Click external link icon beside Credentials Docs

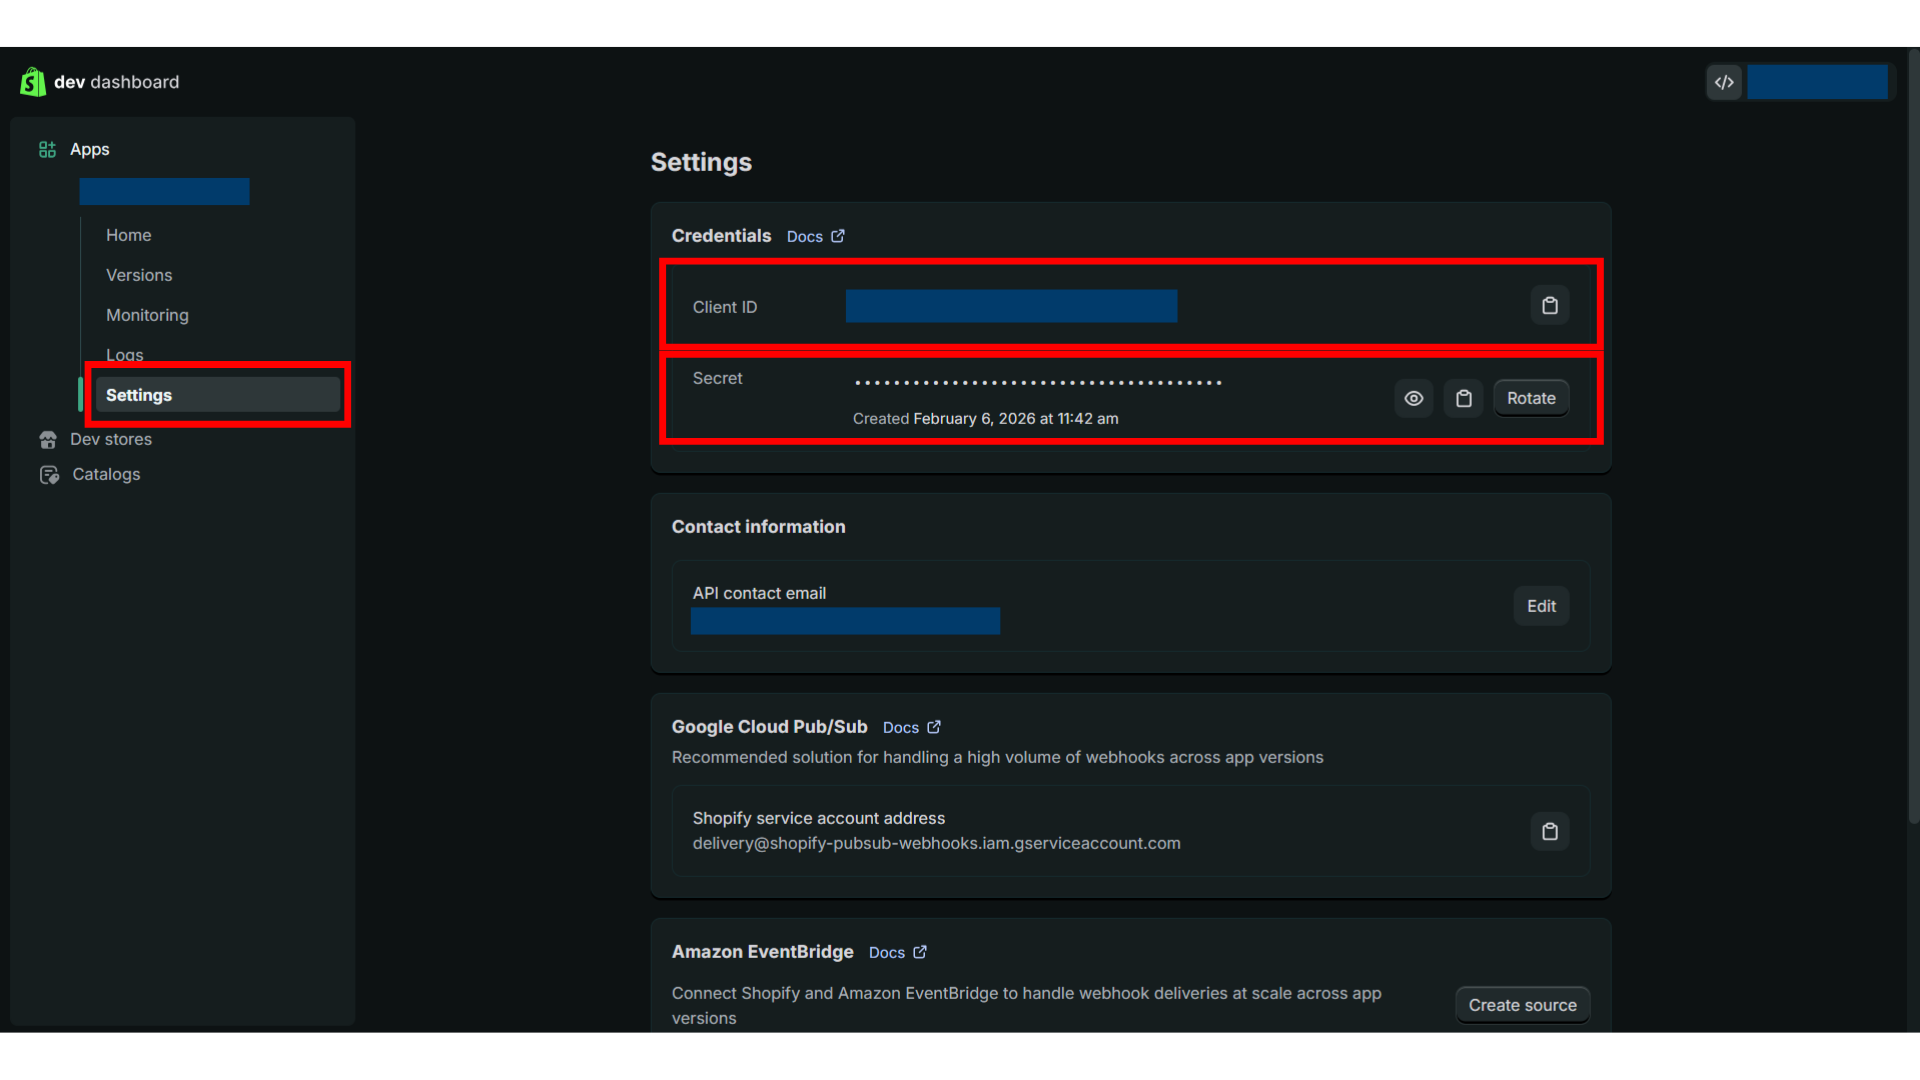click(838, 236)
